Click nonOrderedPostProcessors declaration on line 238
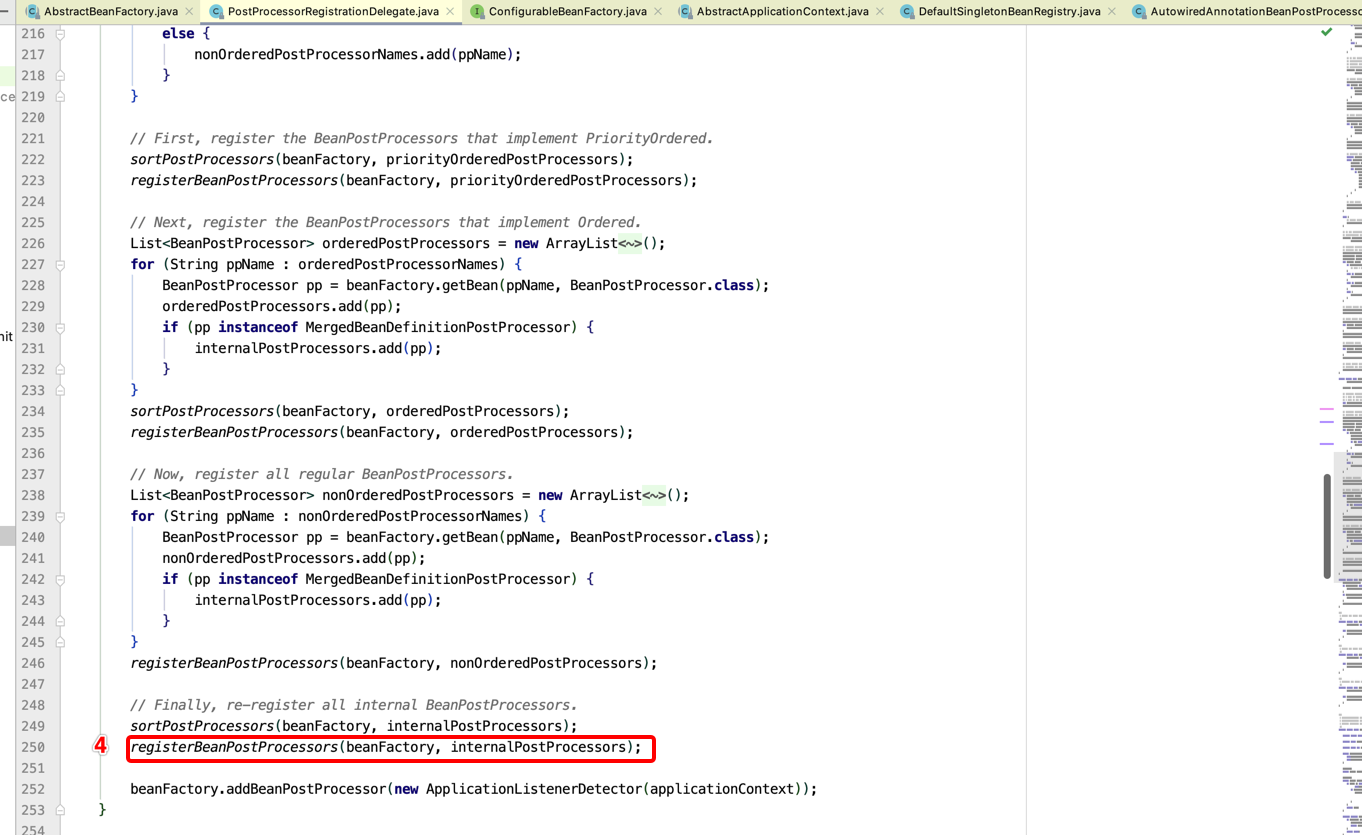Screen dimensions: 1362x835 pyautogui.click(x=418, y=495)
